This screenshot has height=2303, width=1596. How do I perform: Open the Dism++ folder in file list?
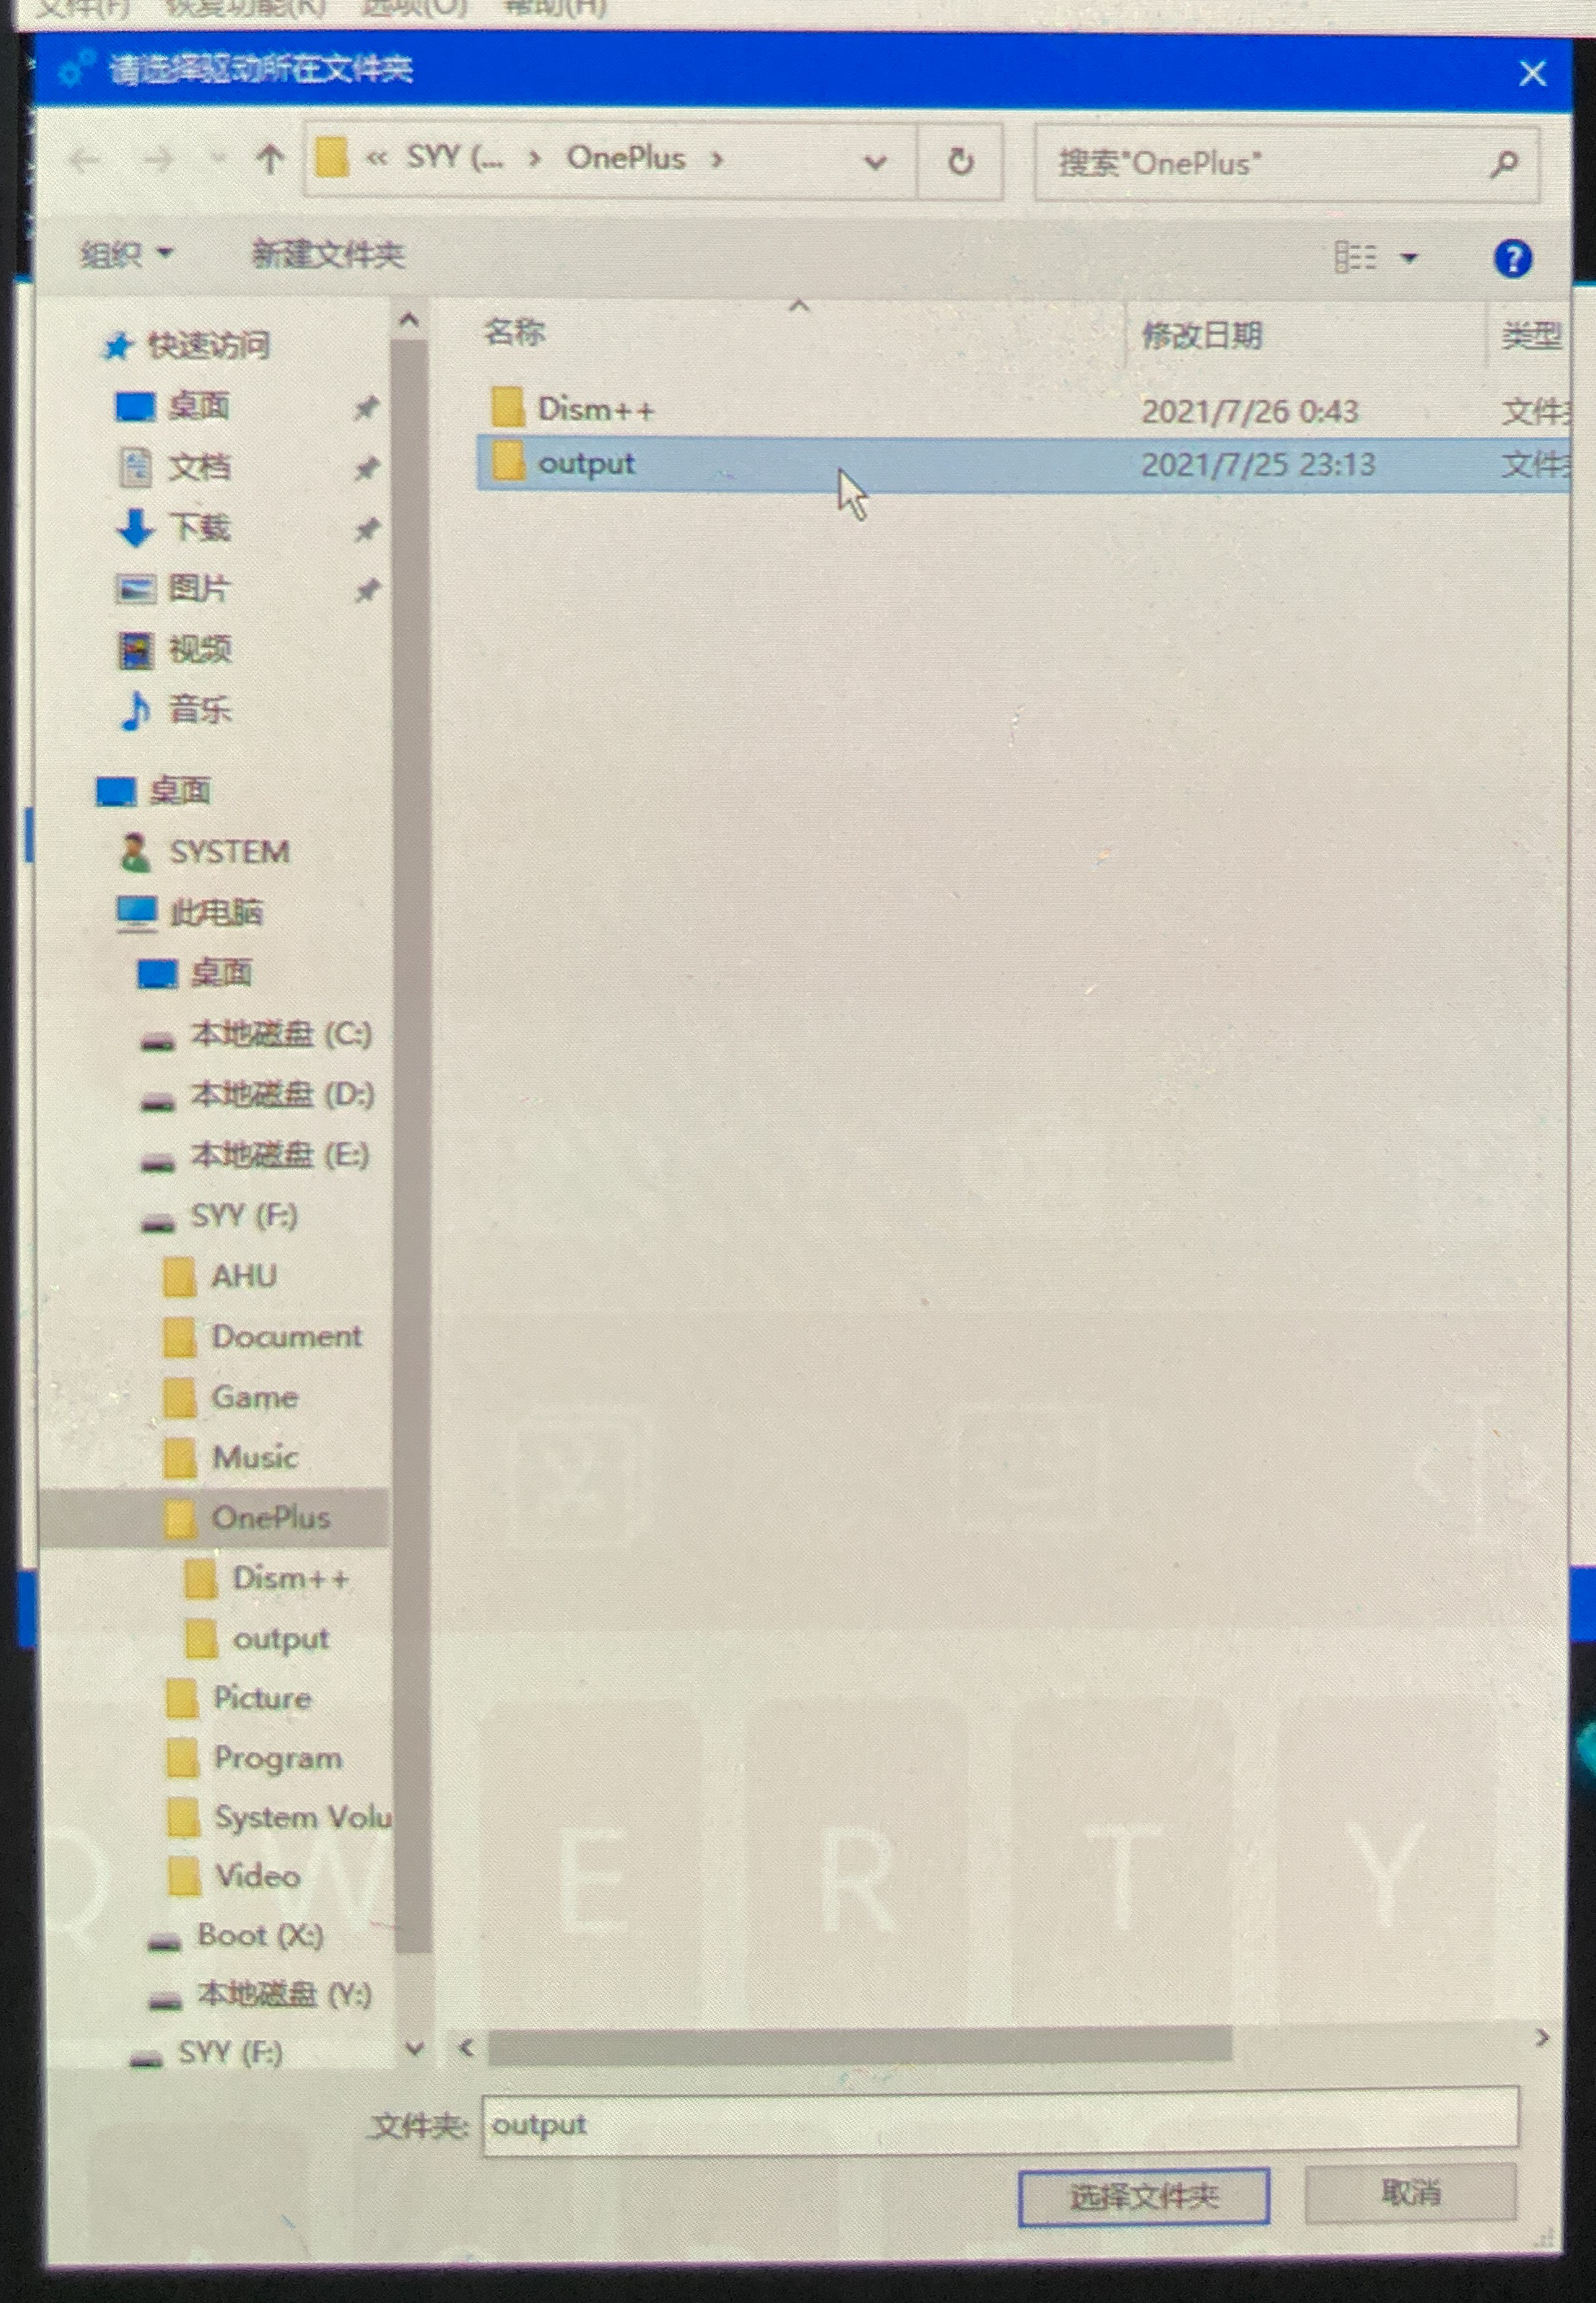click(x=595, y=409)
